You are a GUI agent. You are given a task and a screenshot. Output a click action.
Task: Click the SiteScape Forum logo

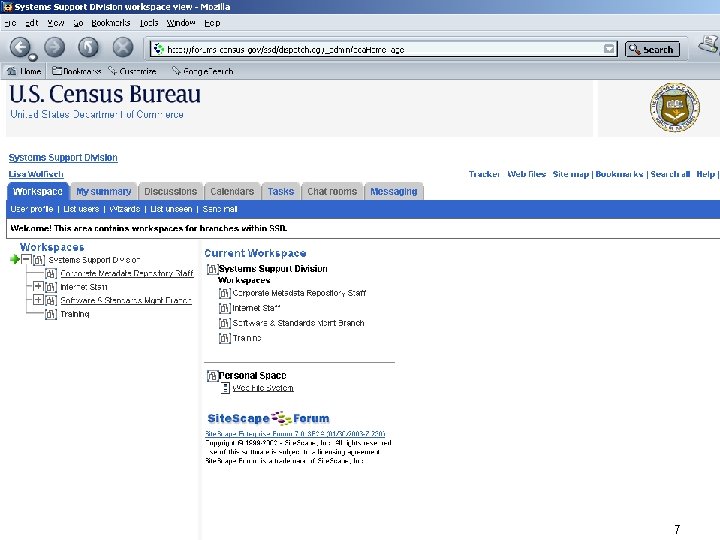click(x=268, y=418)
